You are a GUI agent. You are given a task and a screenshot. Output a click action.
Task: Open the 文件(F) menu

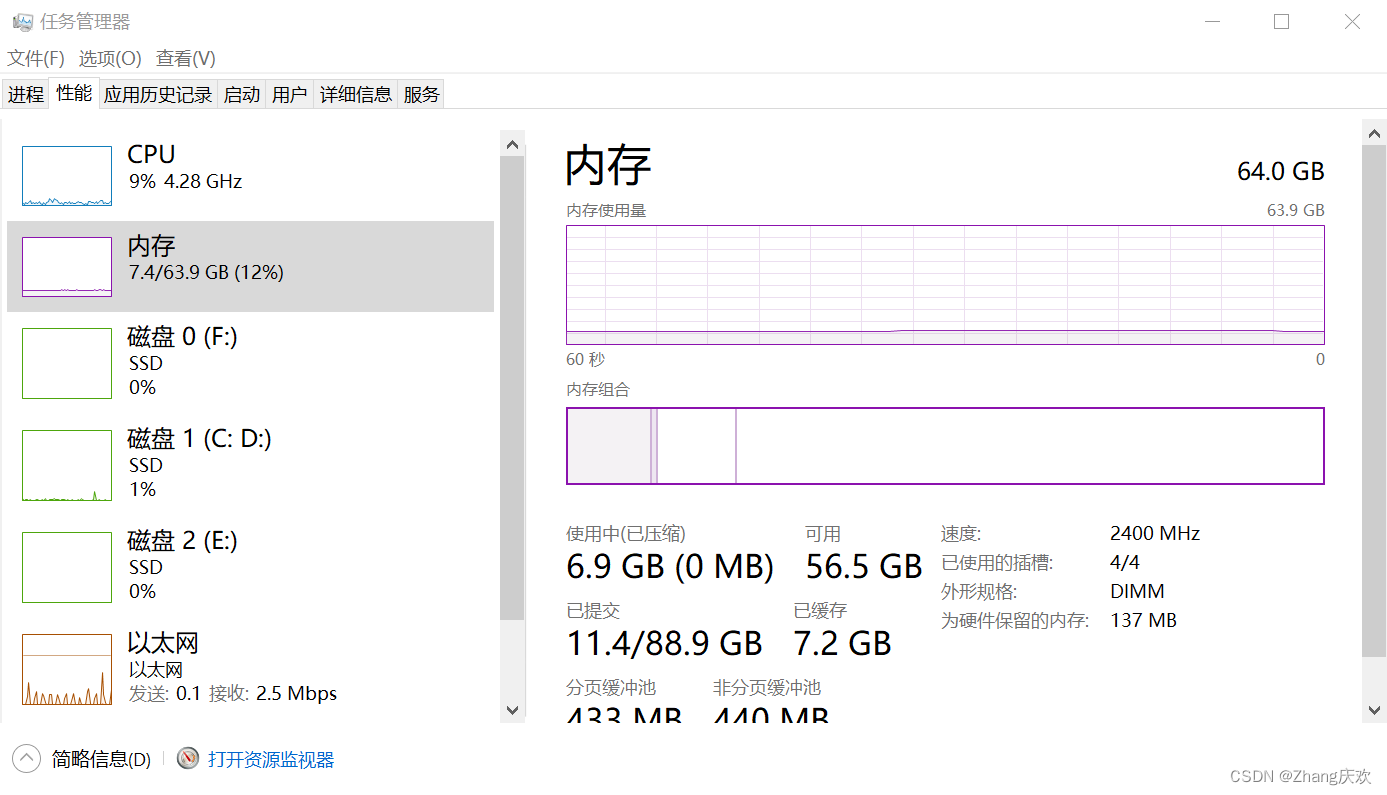tap(36, 59)
